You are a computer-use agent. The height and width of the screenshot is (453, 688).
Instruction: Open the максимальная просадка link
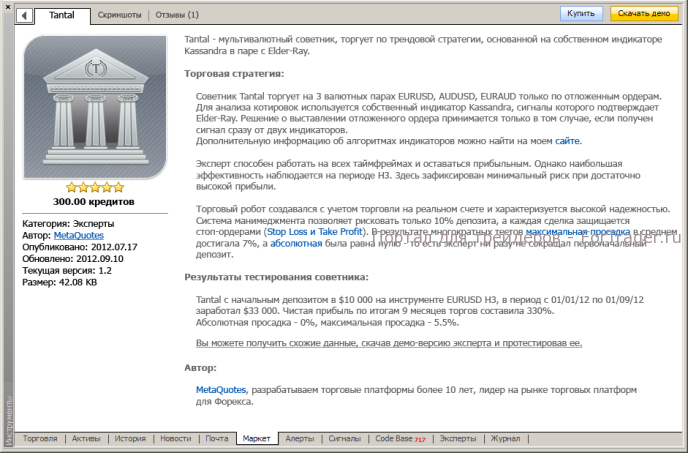[578, 231]
